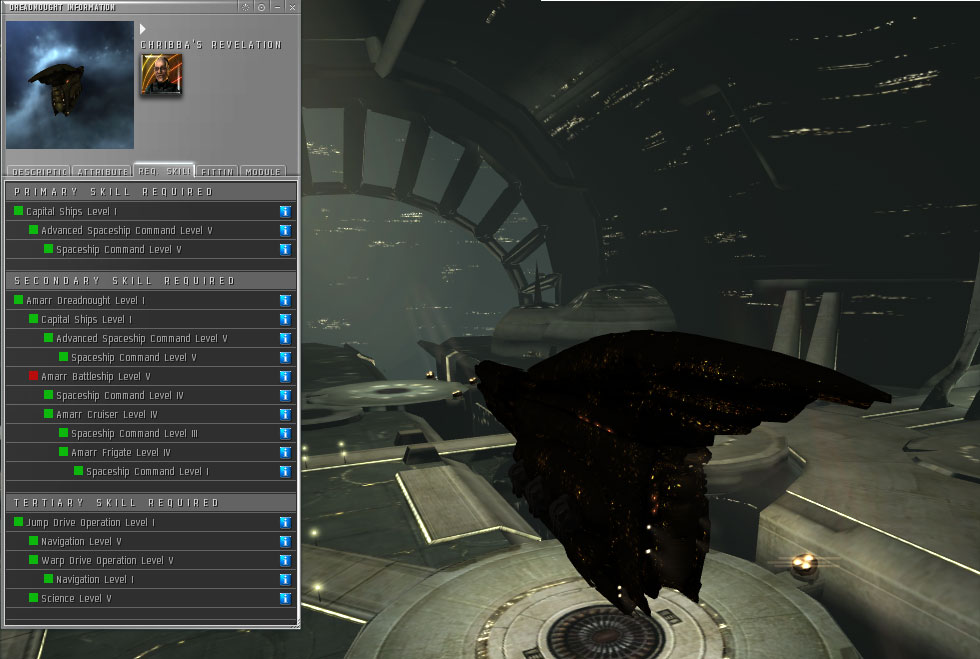
Task: Click the Revelation ship preview image
Action: [x=70, y=85]
